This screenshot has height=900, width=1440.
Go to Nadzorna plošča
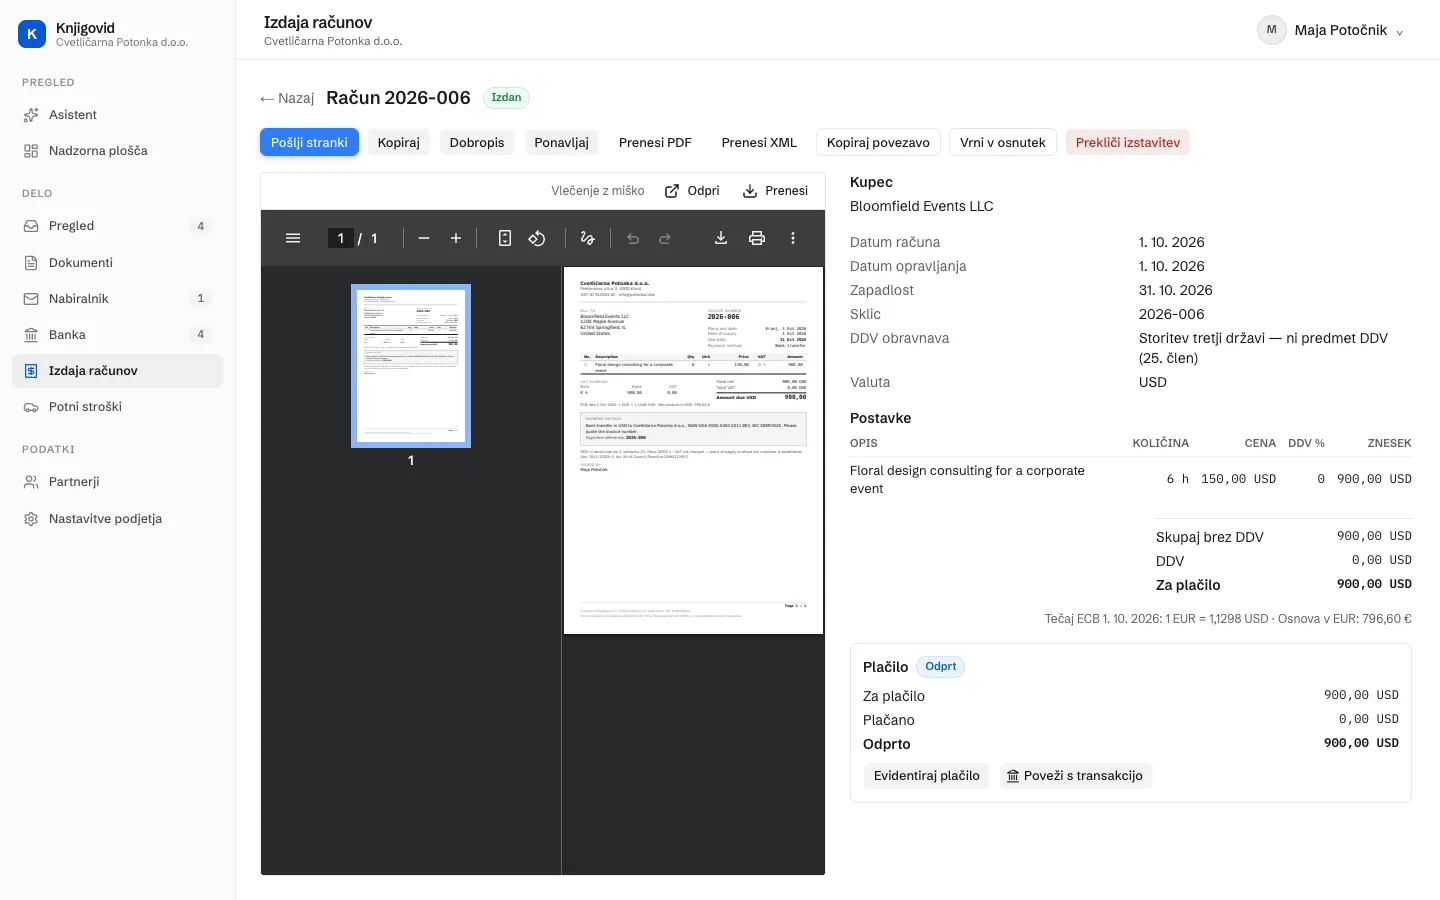[x=118, y=151]
